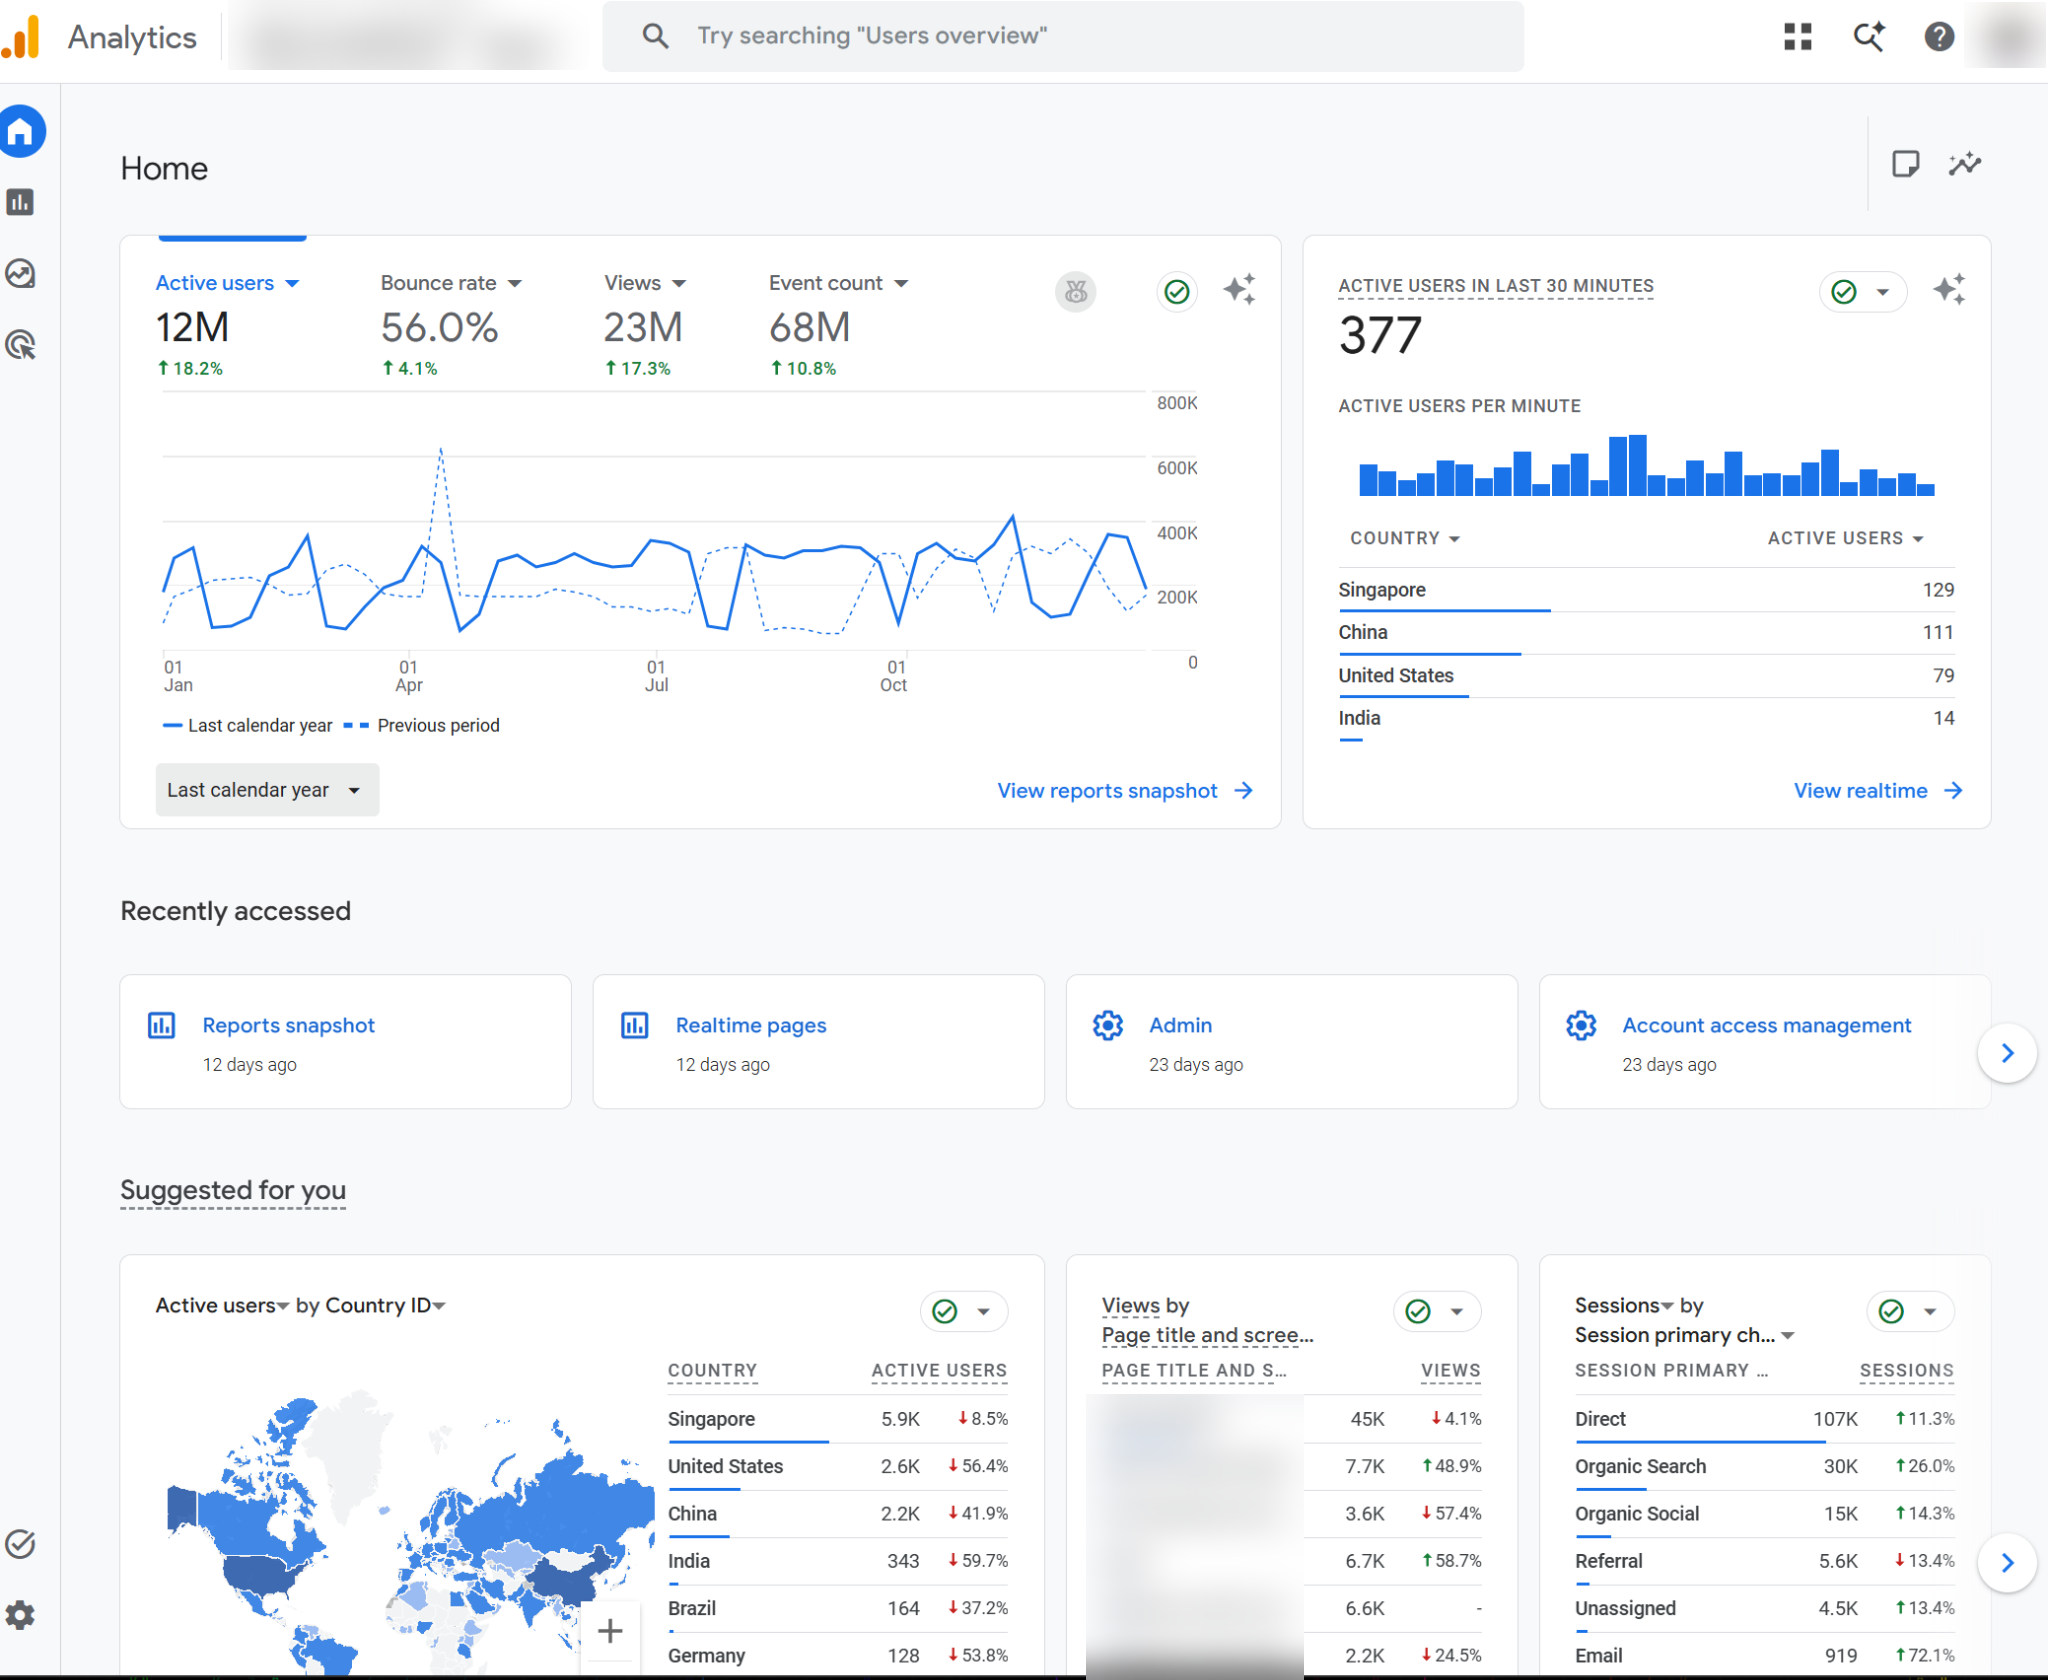Click View reports snapshot link

1125,791
